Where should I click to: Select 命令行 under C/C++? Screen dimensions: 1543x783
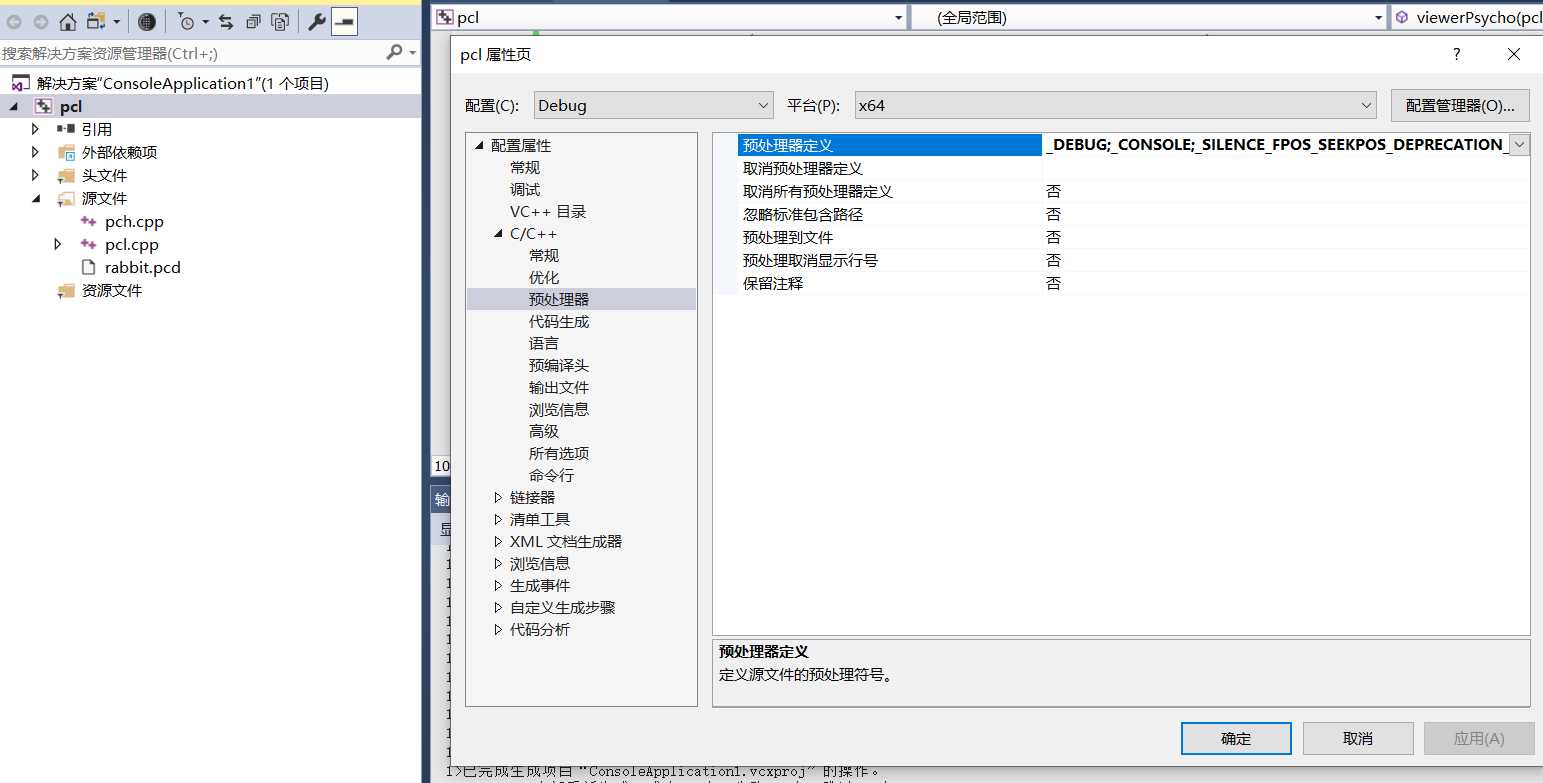pyautogui.click(x=551, y=475)
